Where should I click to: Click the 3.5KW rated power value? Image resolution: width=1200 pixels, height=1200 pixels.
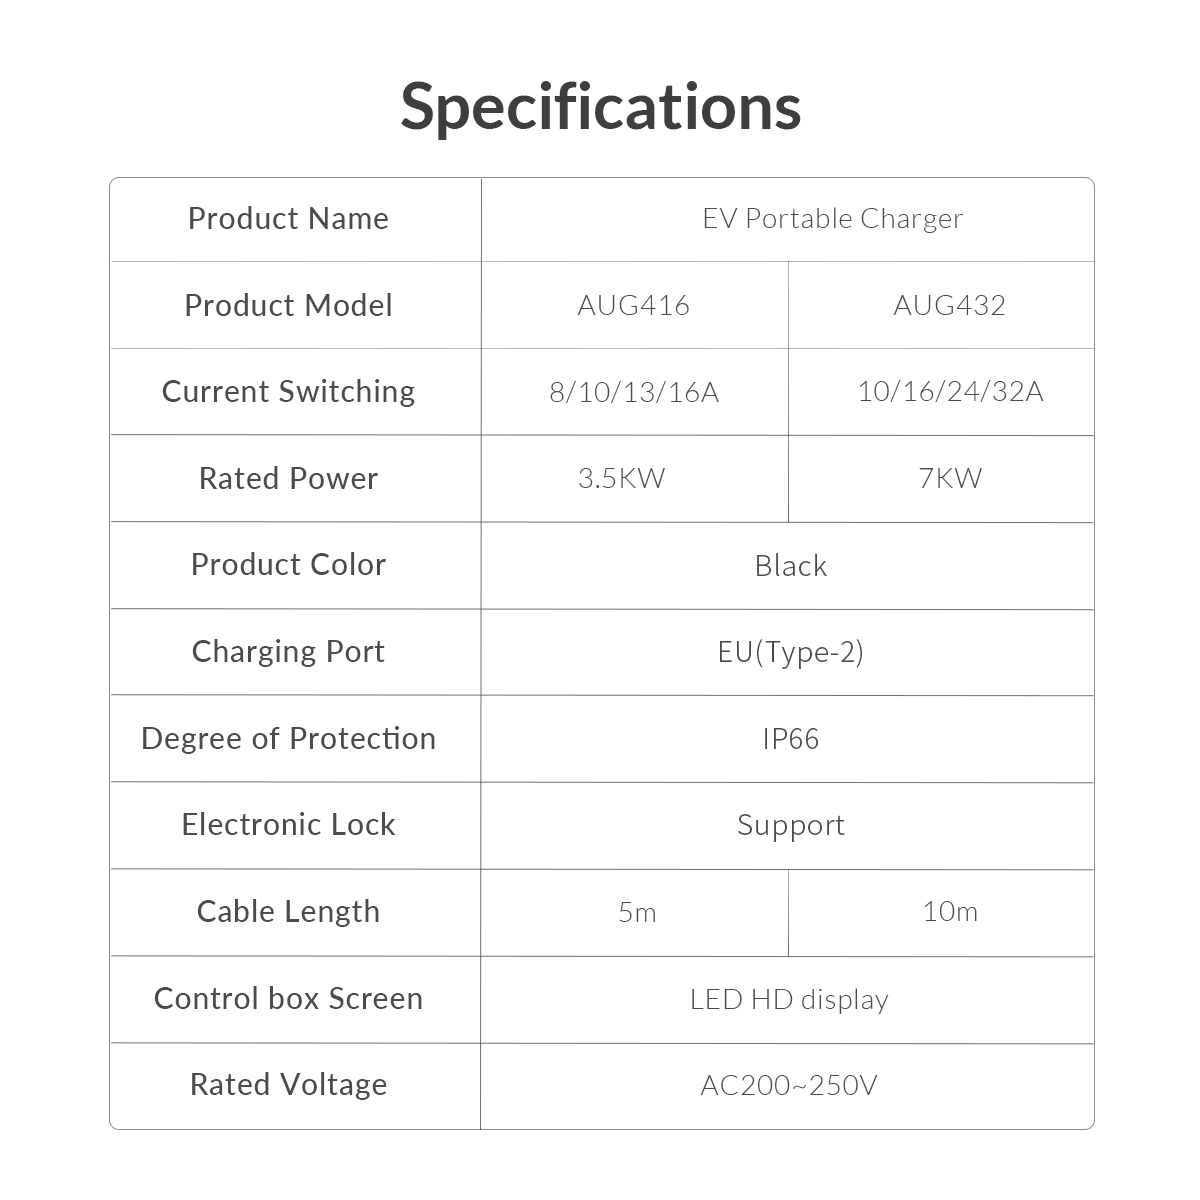point(621,478)
